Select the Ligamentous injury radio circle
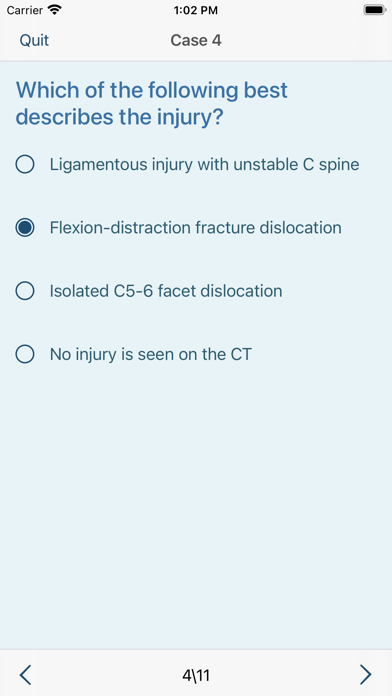 tap(25, 164)
